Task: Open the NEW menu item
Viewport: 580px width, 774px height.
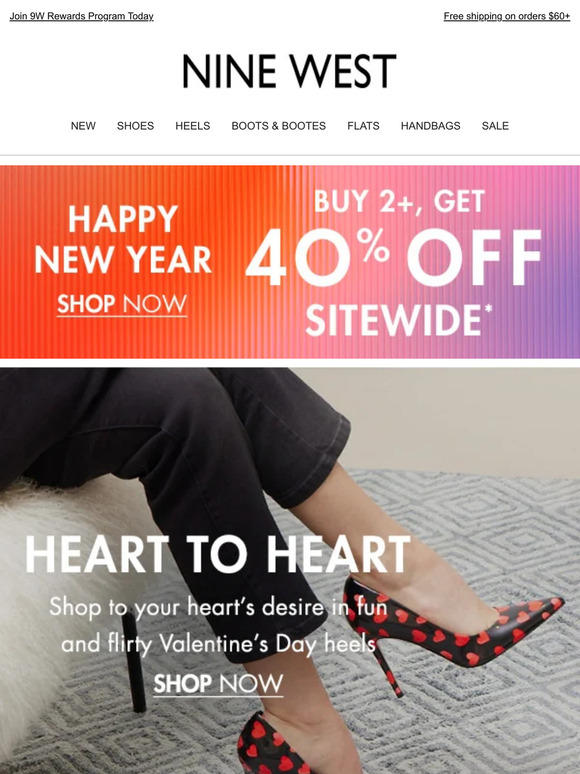Action: click(83, 126)
